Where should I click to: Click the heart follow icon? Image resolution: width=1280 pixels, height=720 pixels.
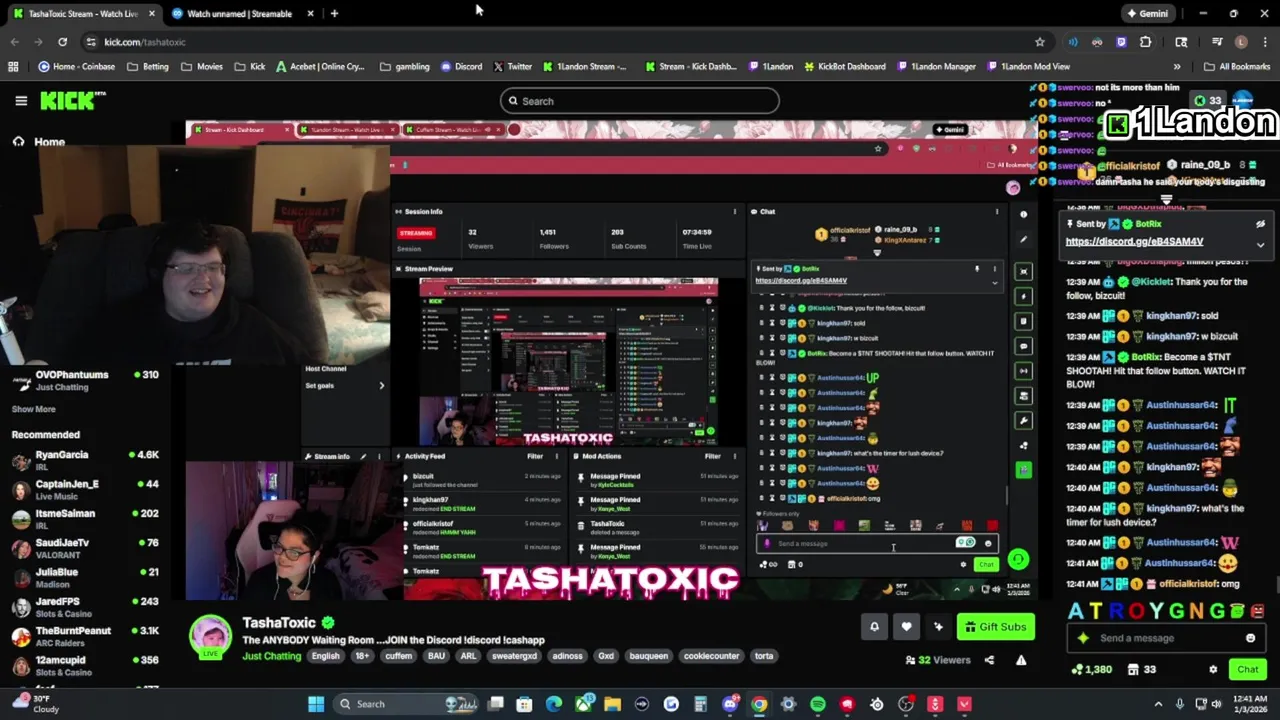(906, 627)
